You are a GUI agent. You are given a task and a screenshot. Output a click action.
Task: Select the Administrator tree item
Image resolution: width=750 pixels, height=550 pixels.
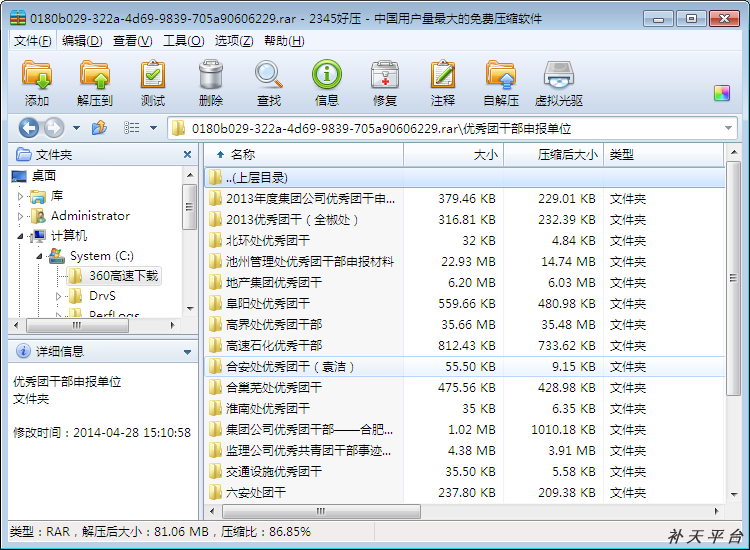pyautogui.click(x=90, y=216)
